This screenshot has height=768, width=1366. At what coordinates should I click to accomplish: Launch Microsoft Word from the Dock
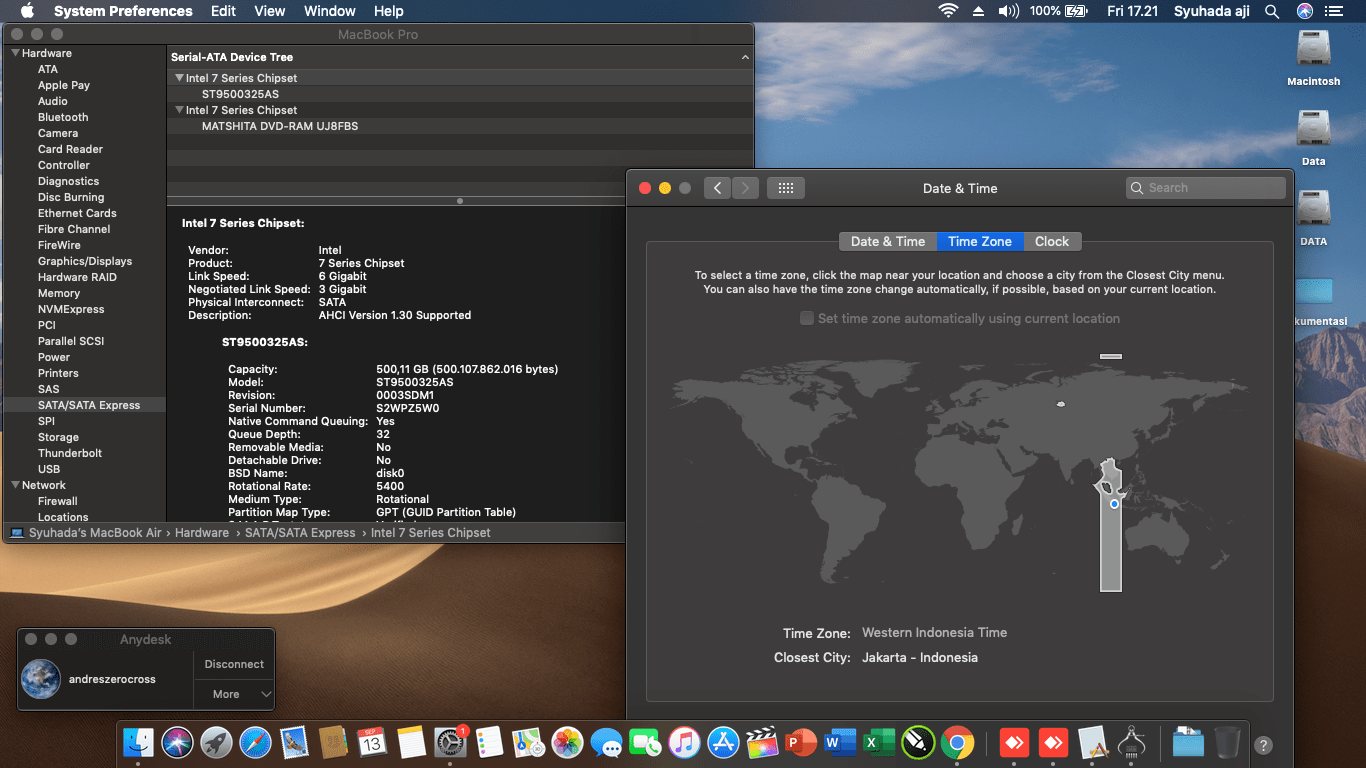(x=840, y=742)
